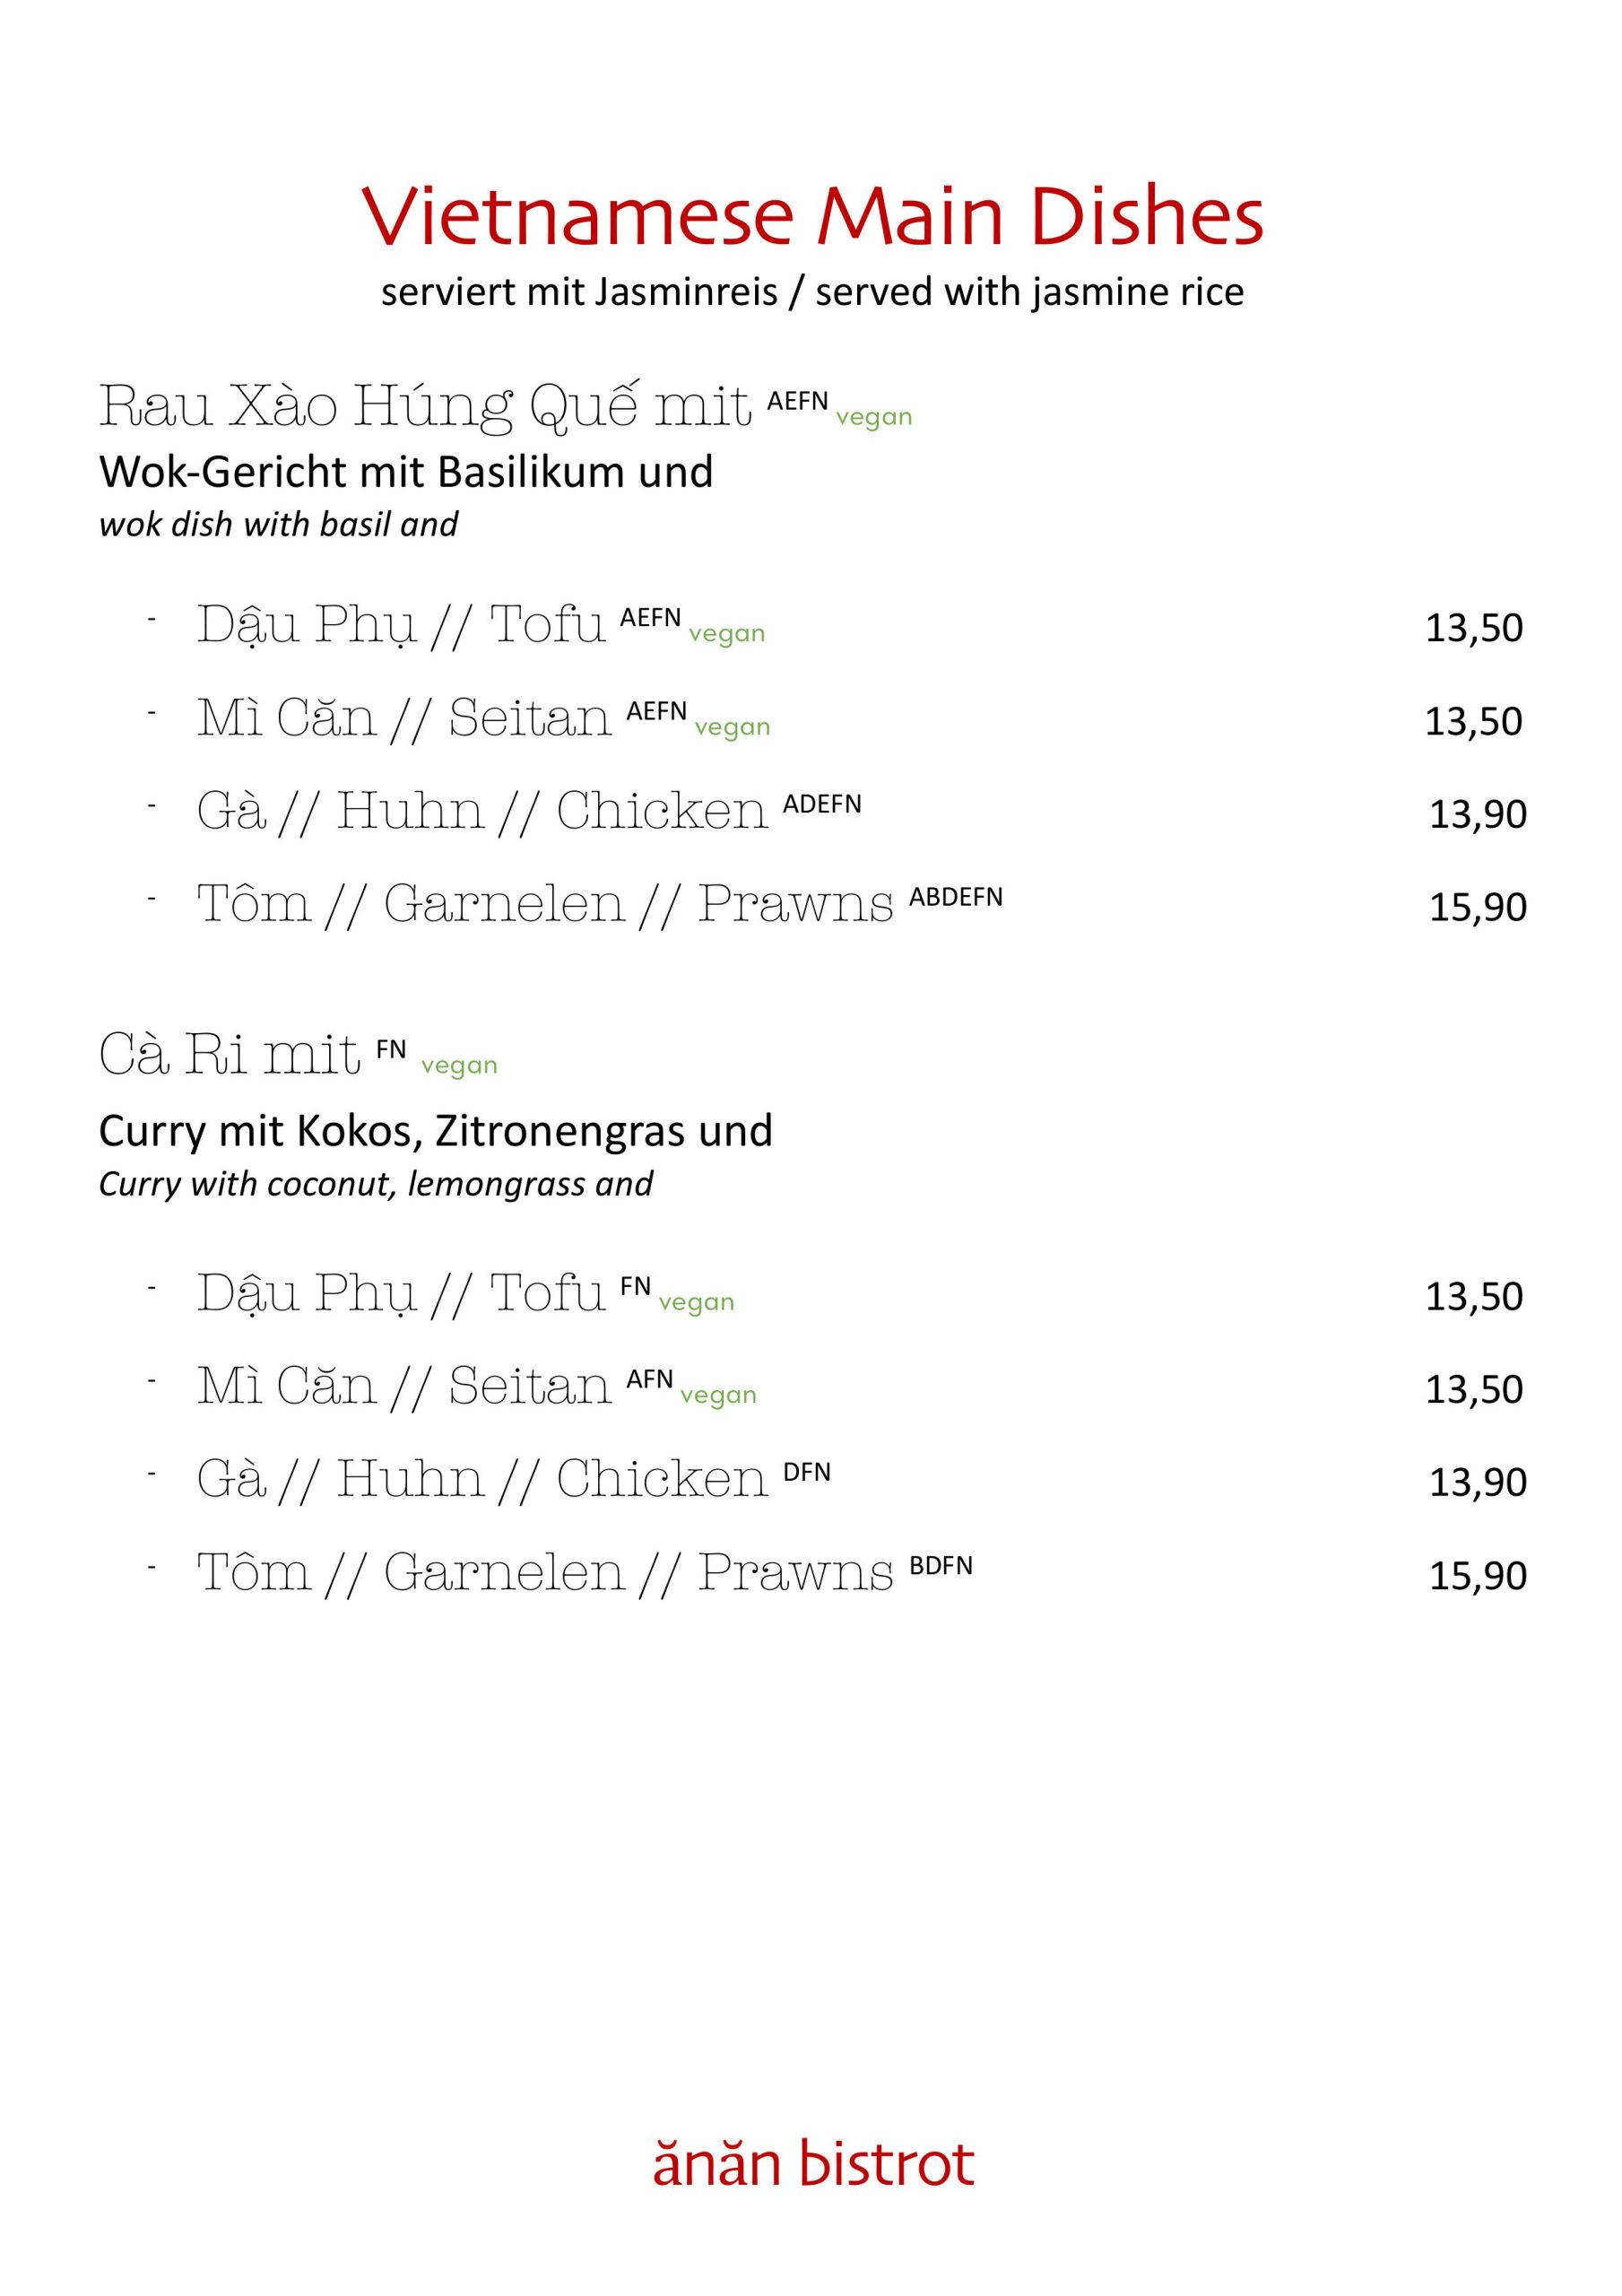
Task: Click the "Vietnamese Main Dishes" heading
Action: click(x=811, y=216)
